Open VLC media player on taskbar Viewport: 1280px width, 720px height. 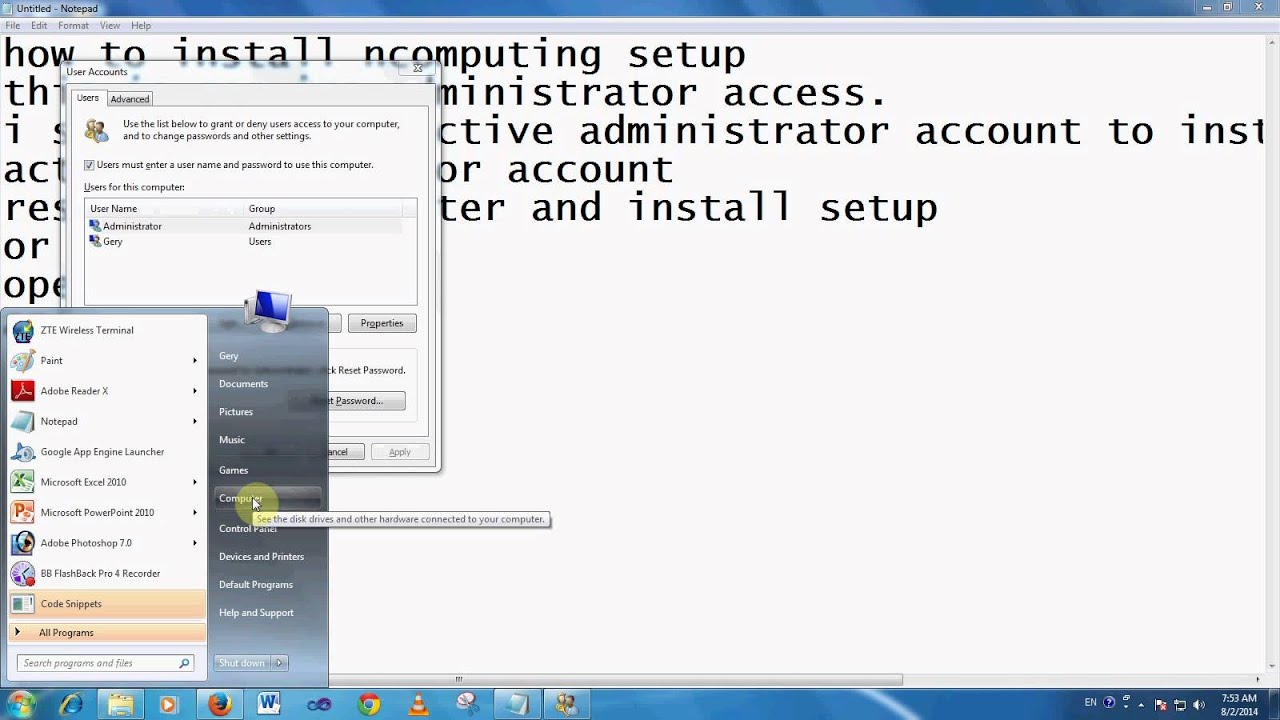coord(417,704)
